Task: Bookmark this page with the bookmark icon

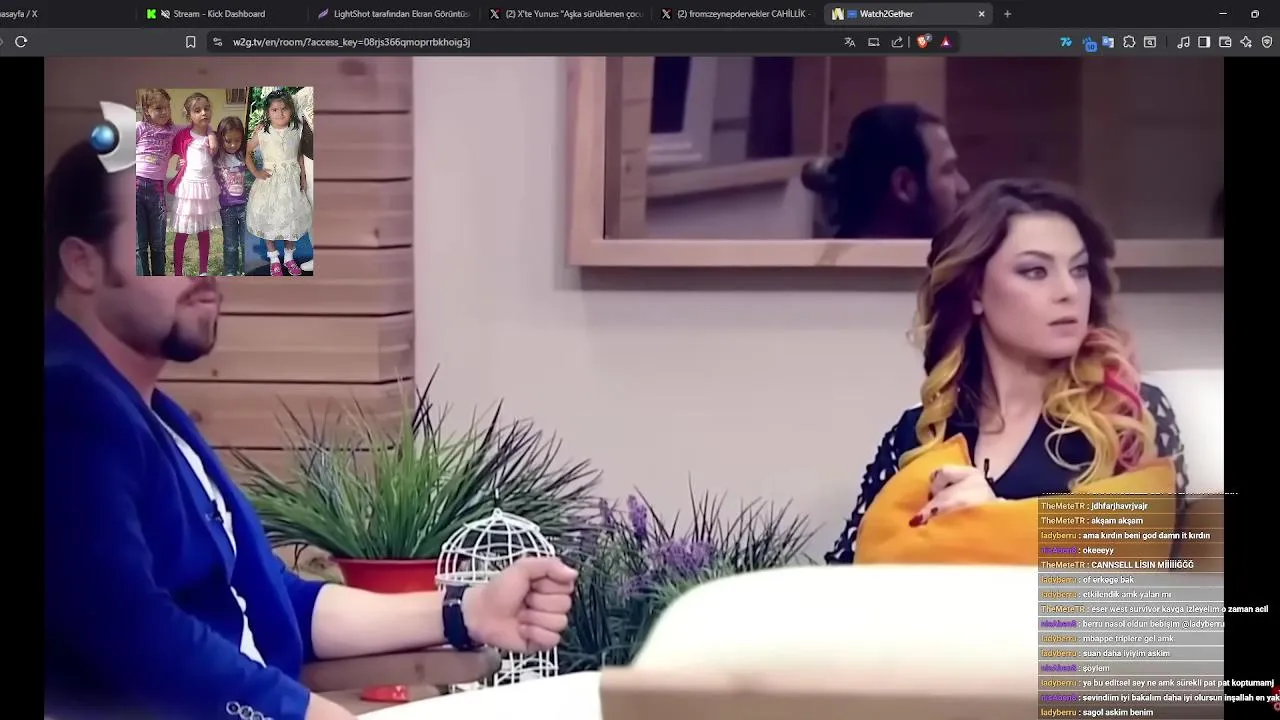Action: 190,42
